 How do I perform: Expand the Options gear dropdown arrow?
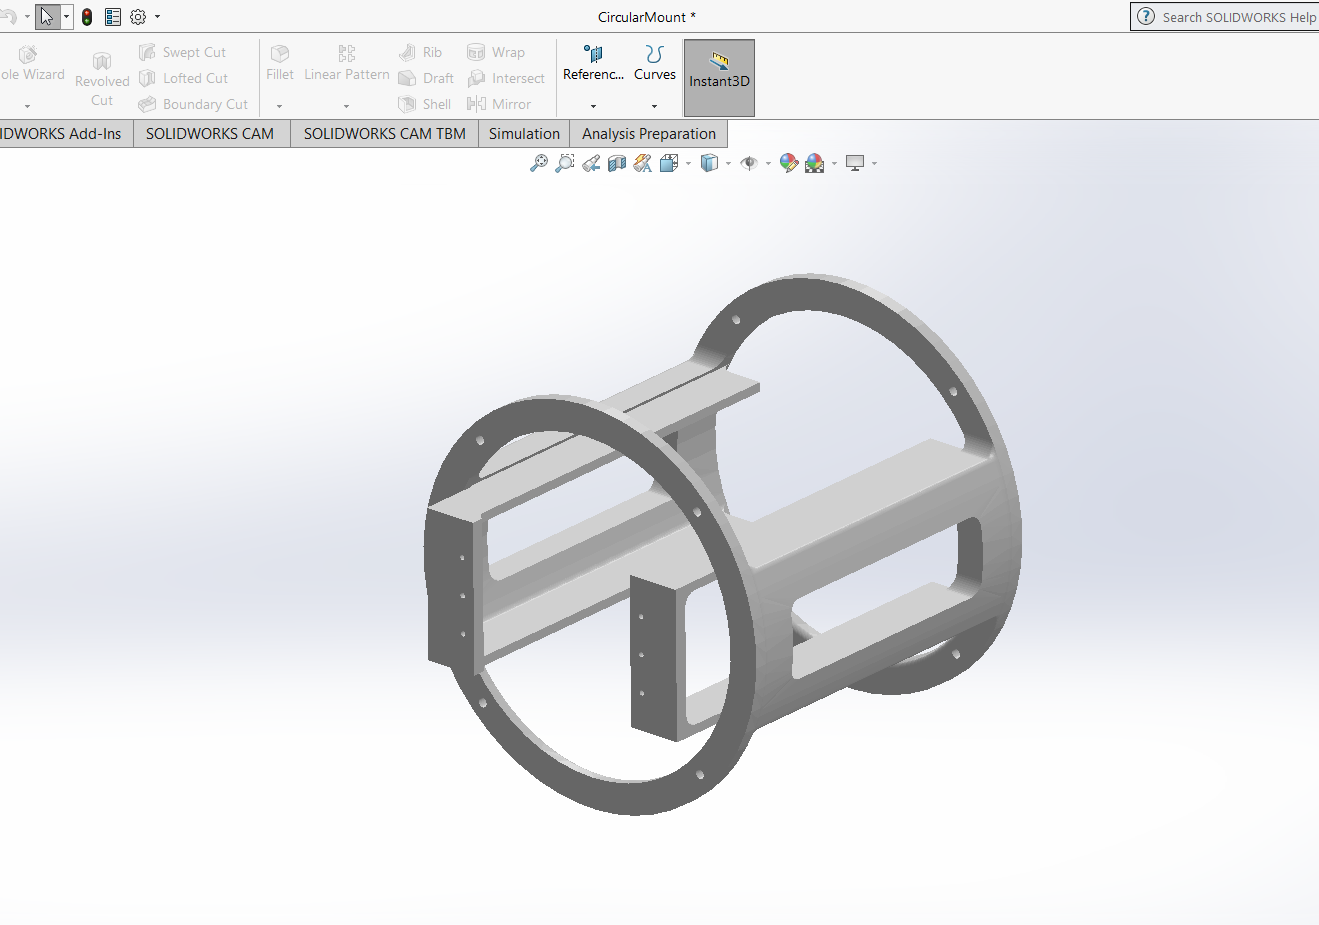157,17
